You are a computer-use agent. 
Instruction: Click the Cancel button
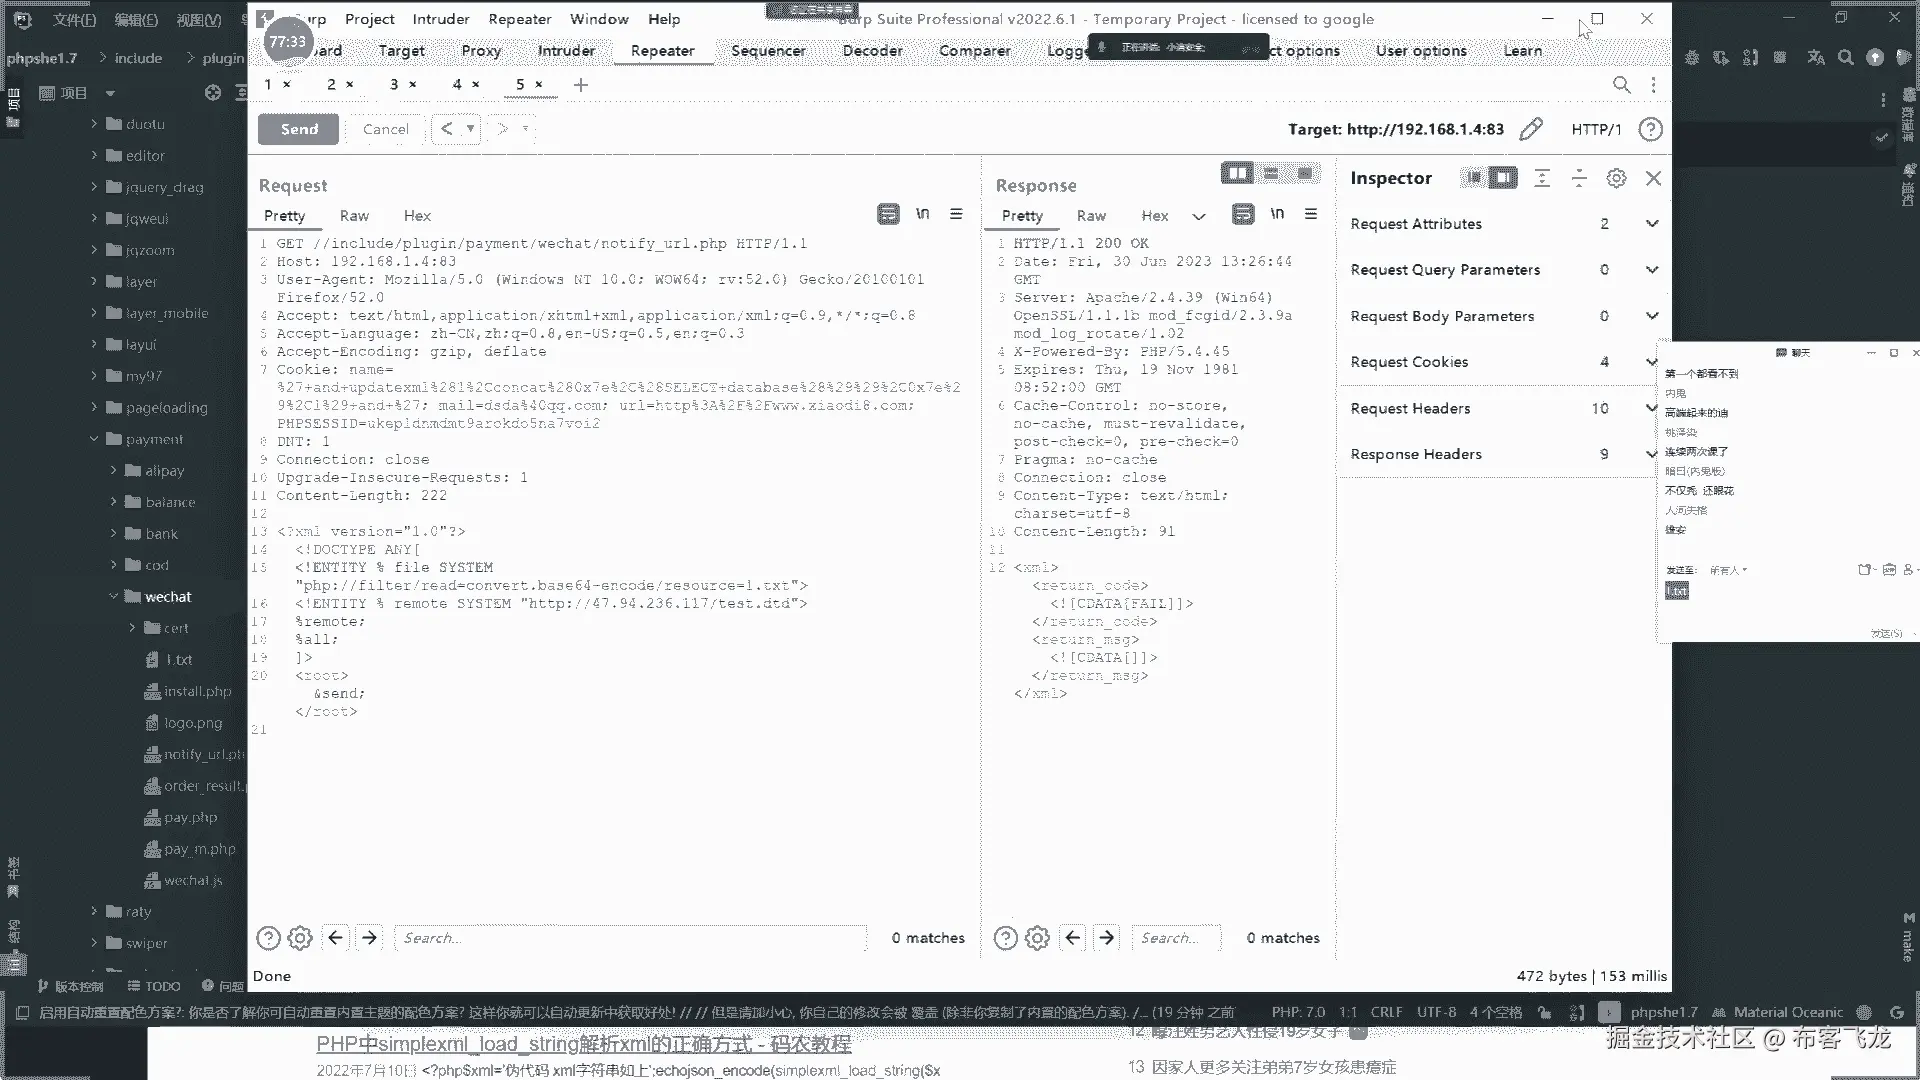(385, 129)
